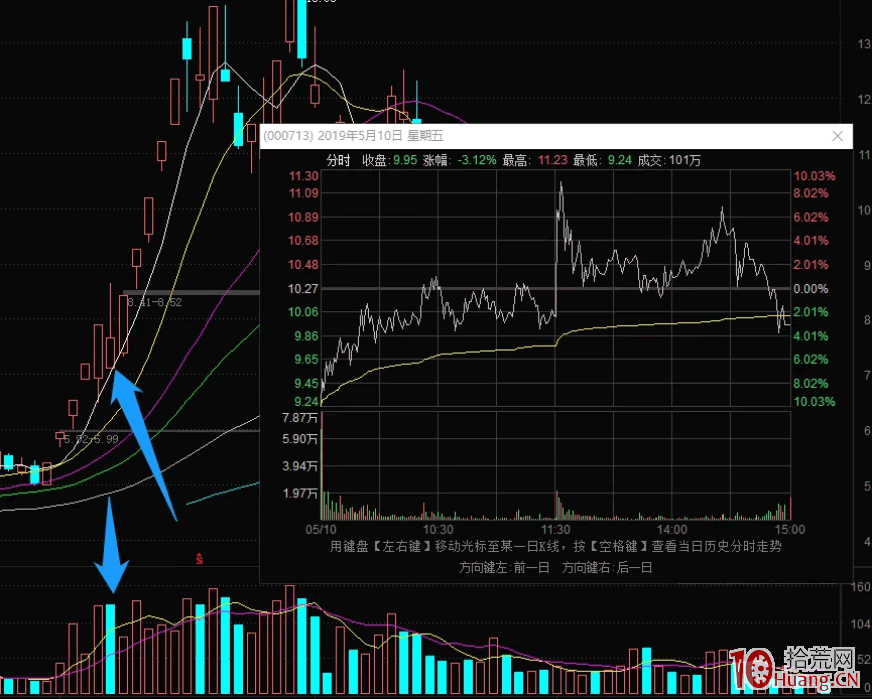Click the 14:00 time axis label
The width and height of the screenshot is (872, 699).
pos(673,529)
